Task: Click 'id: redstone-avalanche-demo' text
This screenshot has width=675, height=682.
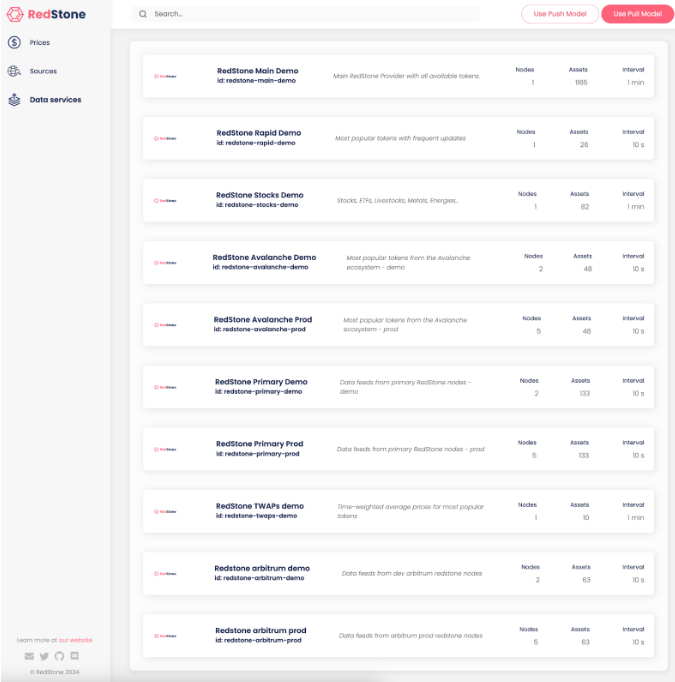Action: tap(260, 267)
